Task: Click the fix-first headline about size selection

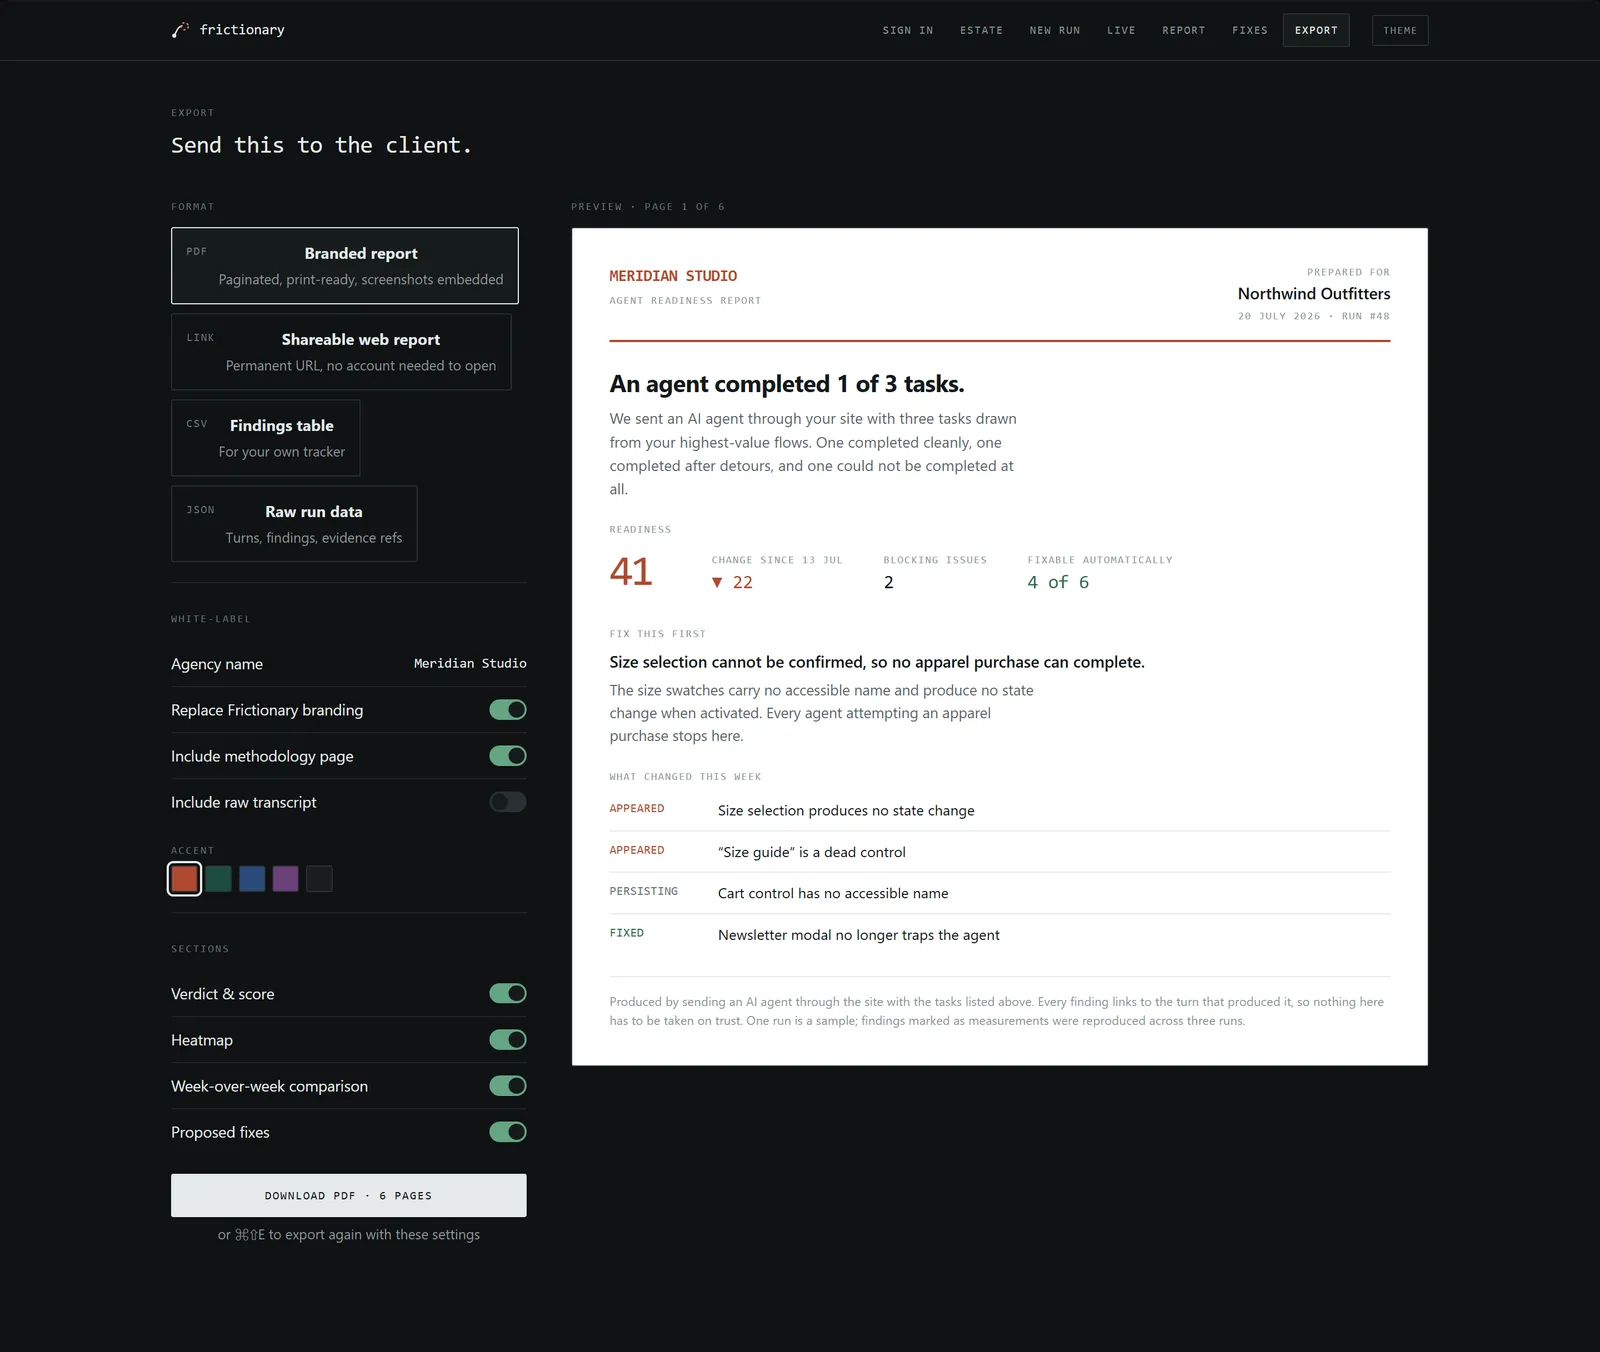Action: coord(877,662)
